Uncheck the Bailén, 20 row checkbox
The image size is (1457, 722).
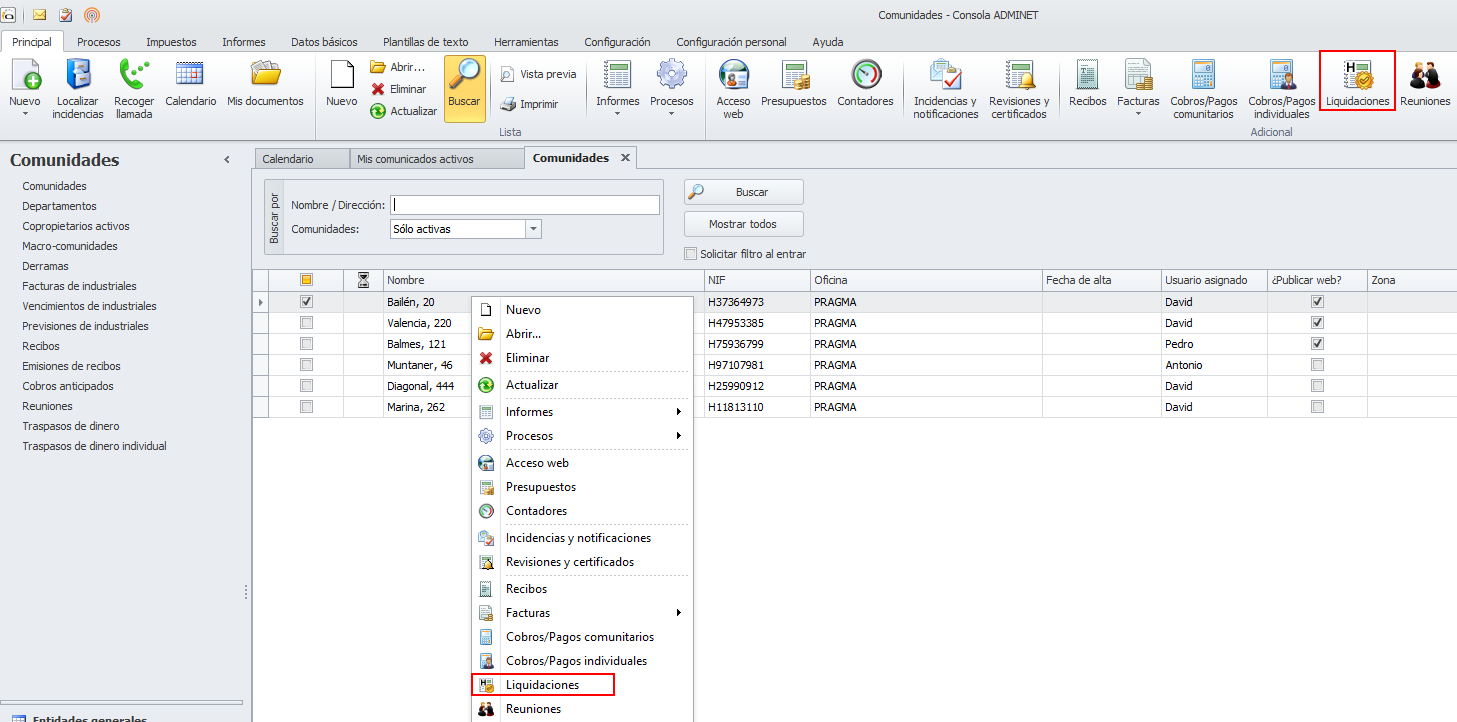[x=307, y=301]
